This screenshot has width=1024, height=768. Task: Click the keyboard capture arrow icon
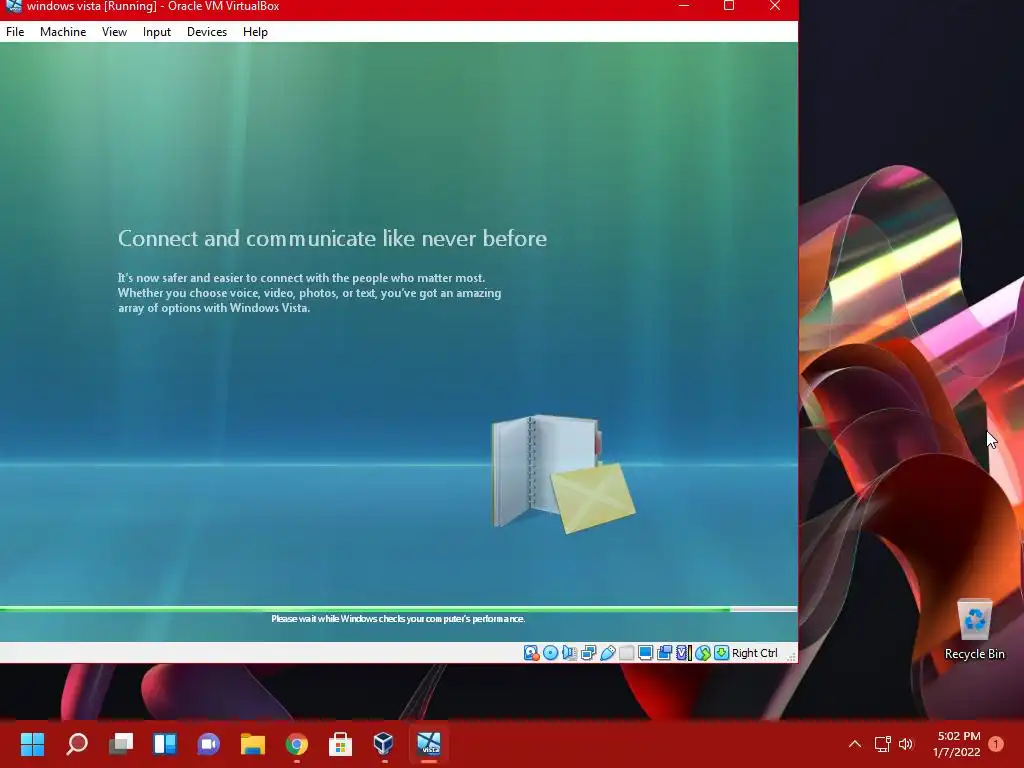point(721,653)
